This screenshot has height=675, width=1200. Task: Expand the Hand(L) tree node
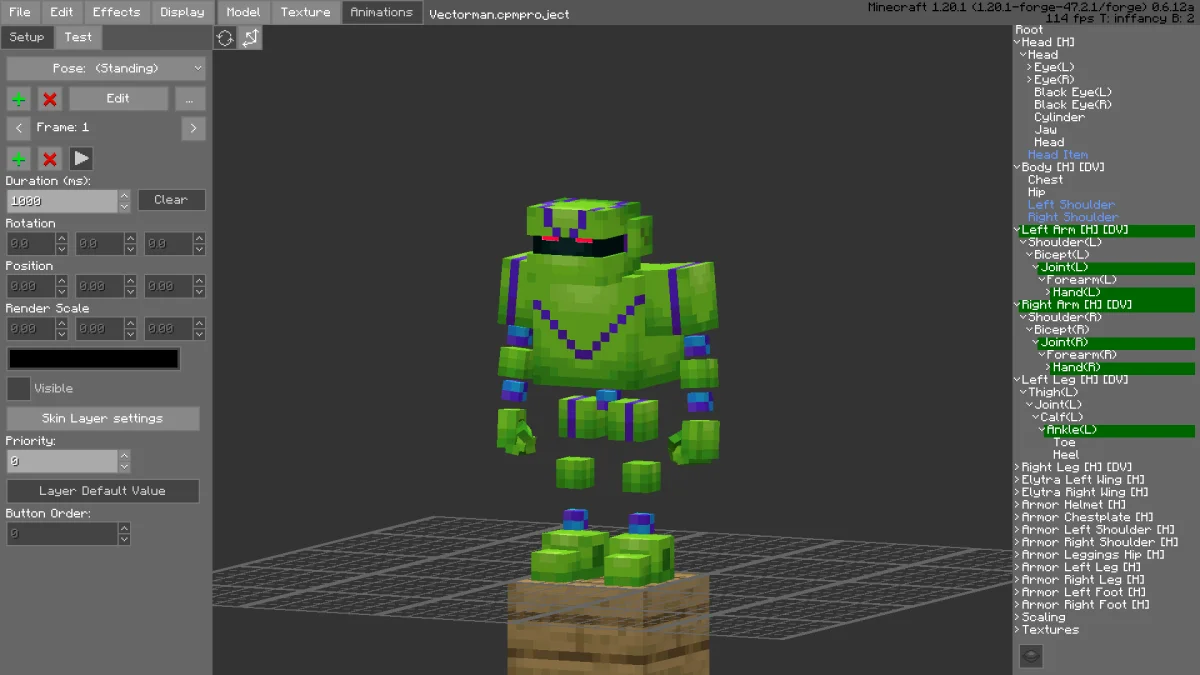point(1048,292)
